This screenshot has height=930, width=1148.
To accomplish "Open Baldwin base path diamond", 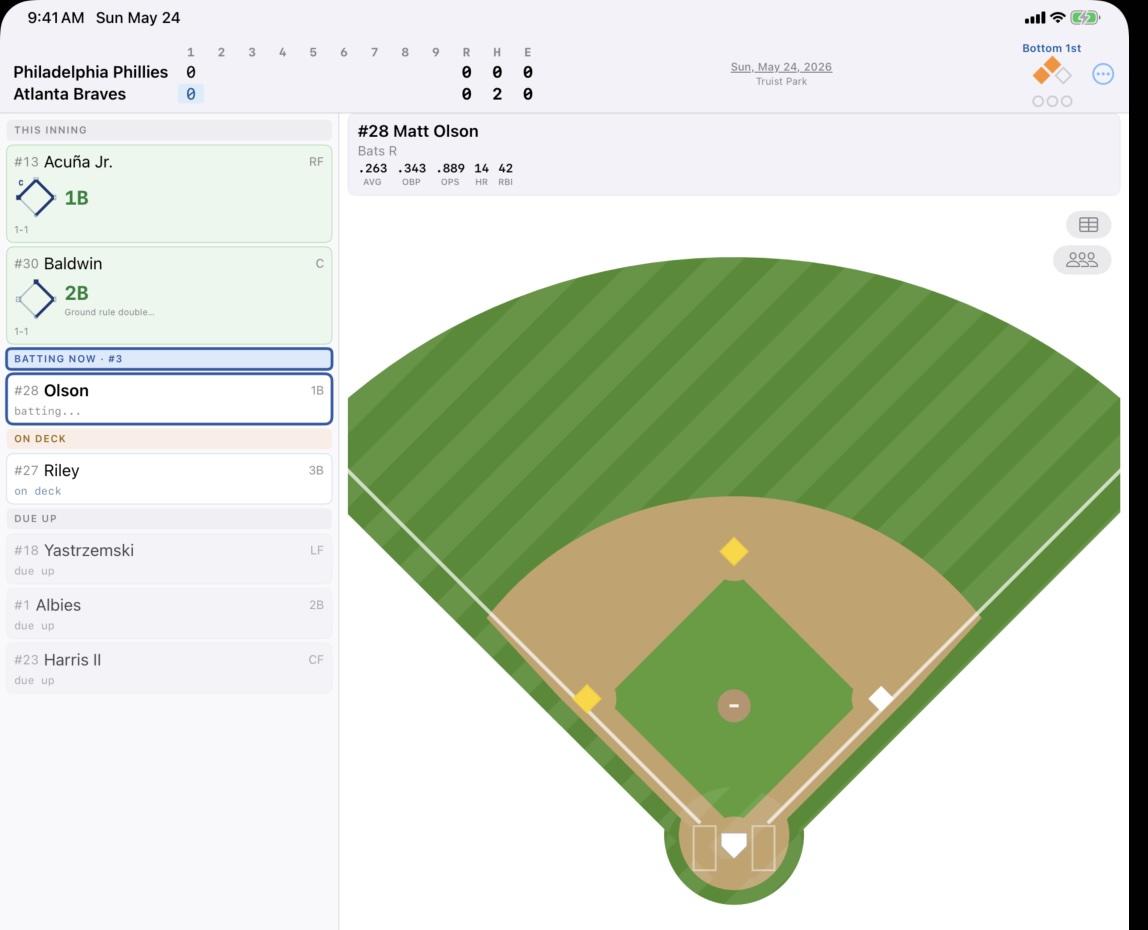I will 35,299.
